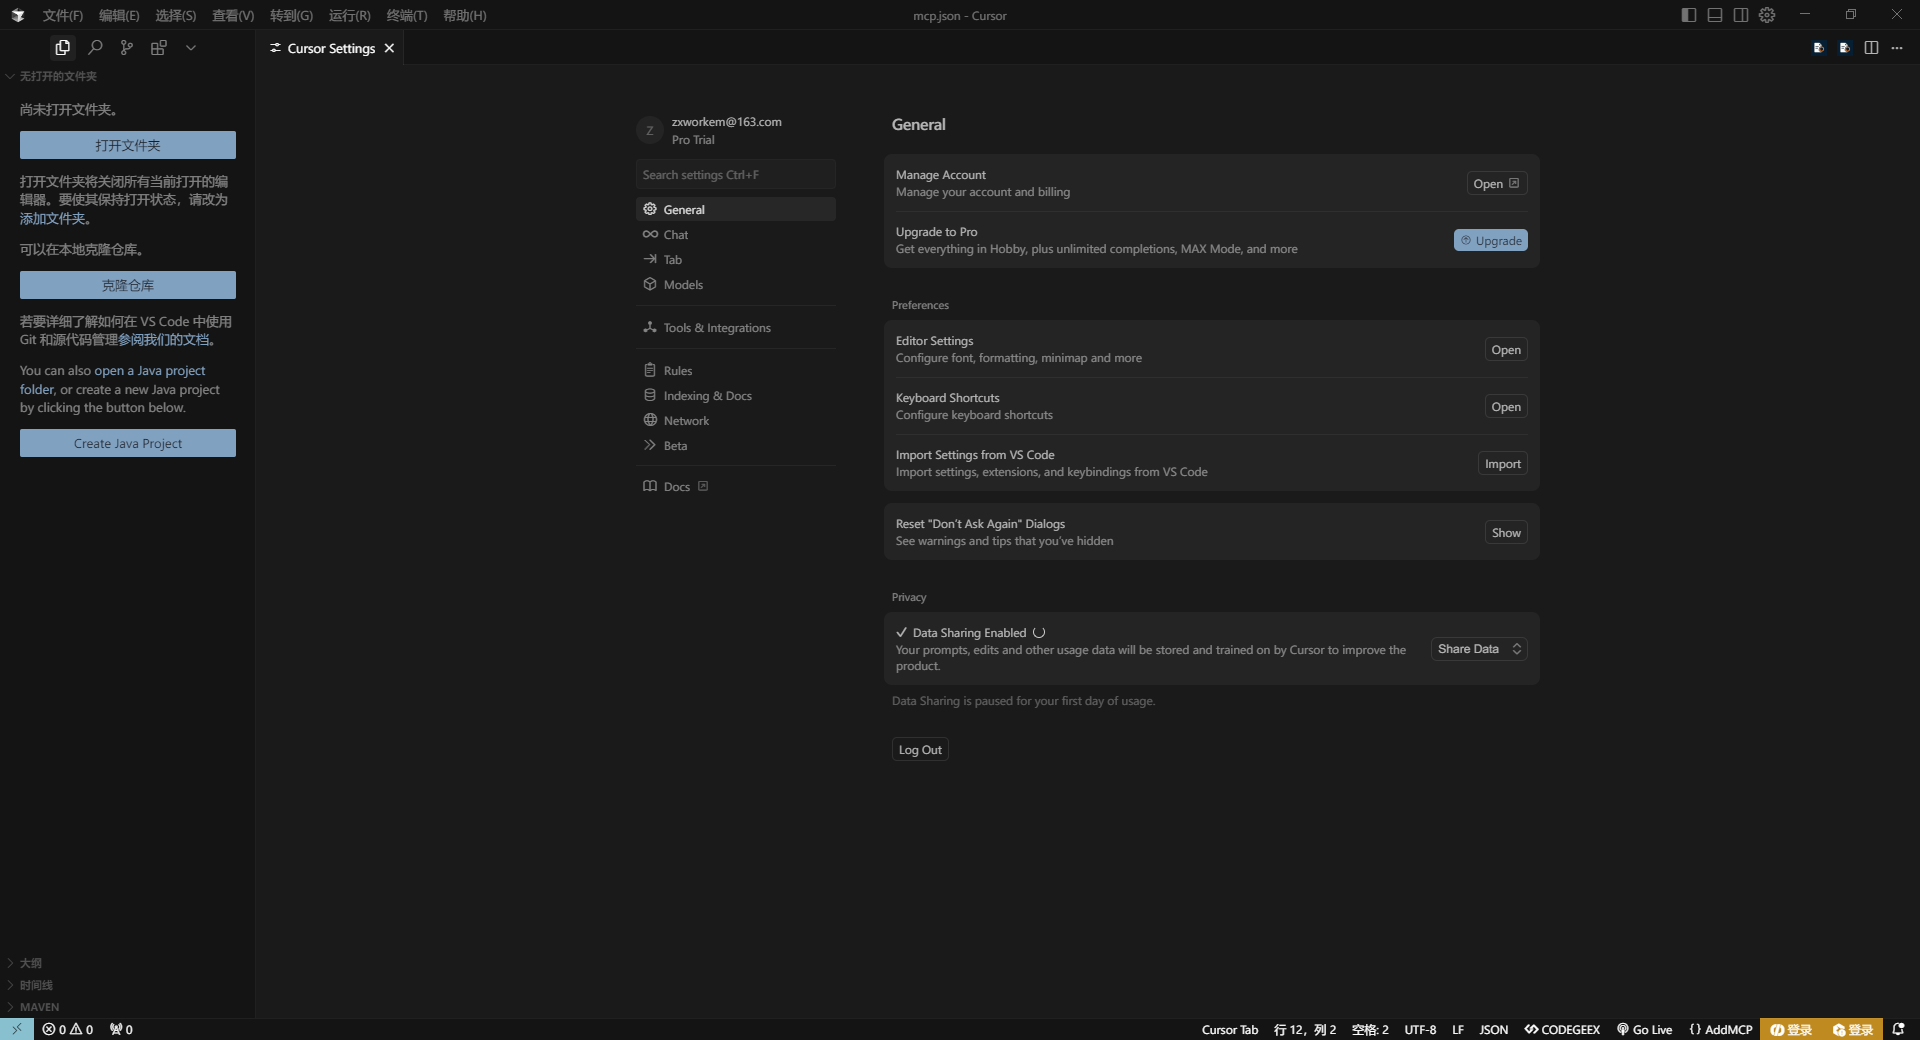Viewport: 1920px width, 1040px height.
Task: Open errors and warnings status indicator
Action: coord(68,1029)
